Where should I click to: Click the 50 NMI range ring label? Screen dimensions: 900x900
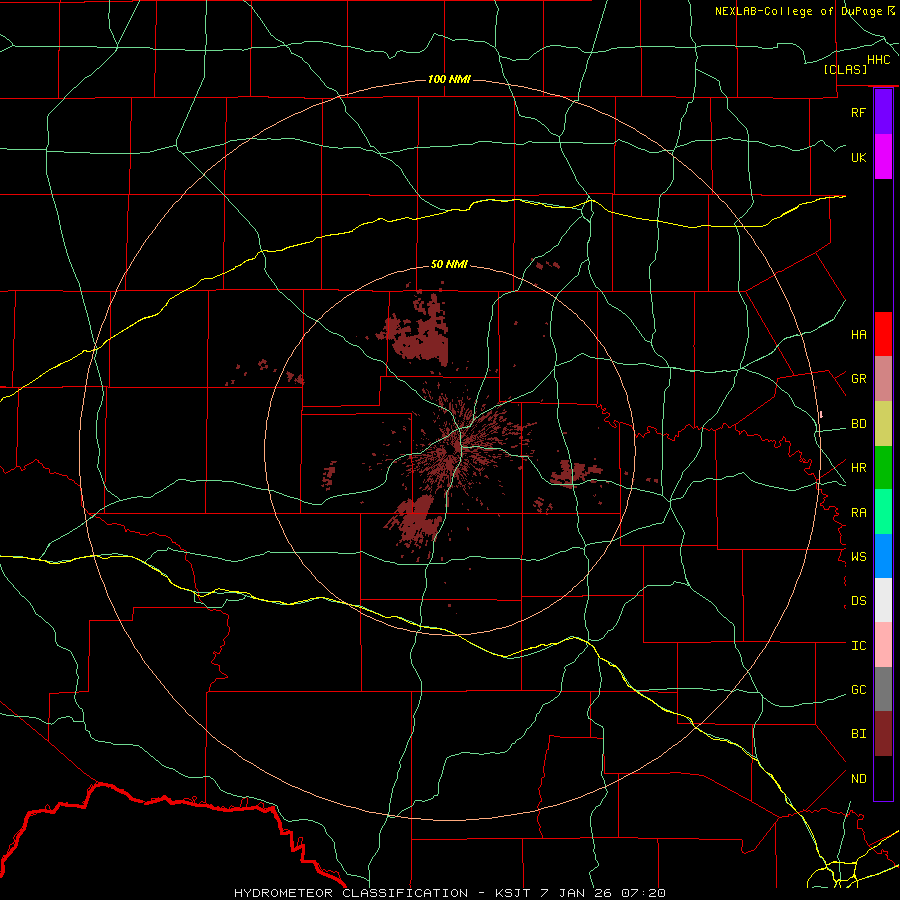click(x=449, y=264)
